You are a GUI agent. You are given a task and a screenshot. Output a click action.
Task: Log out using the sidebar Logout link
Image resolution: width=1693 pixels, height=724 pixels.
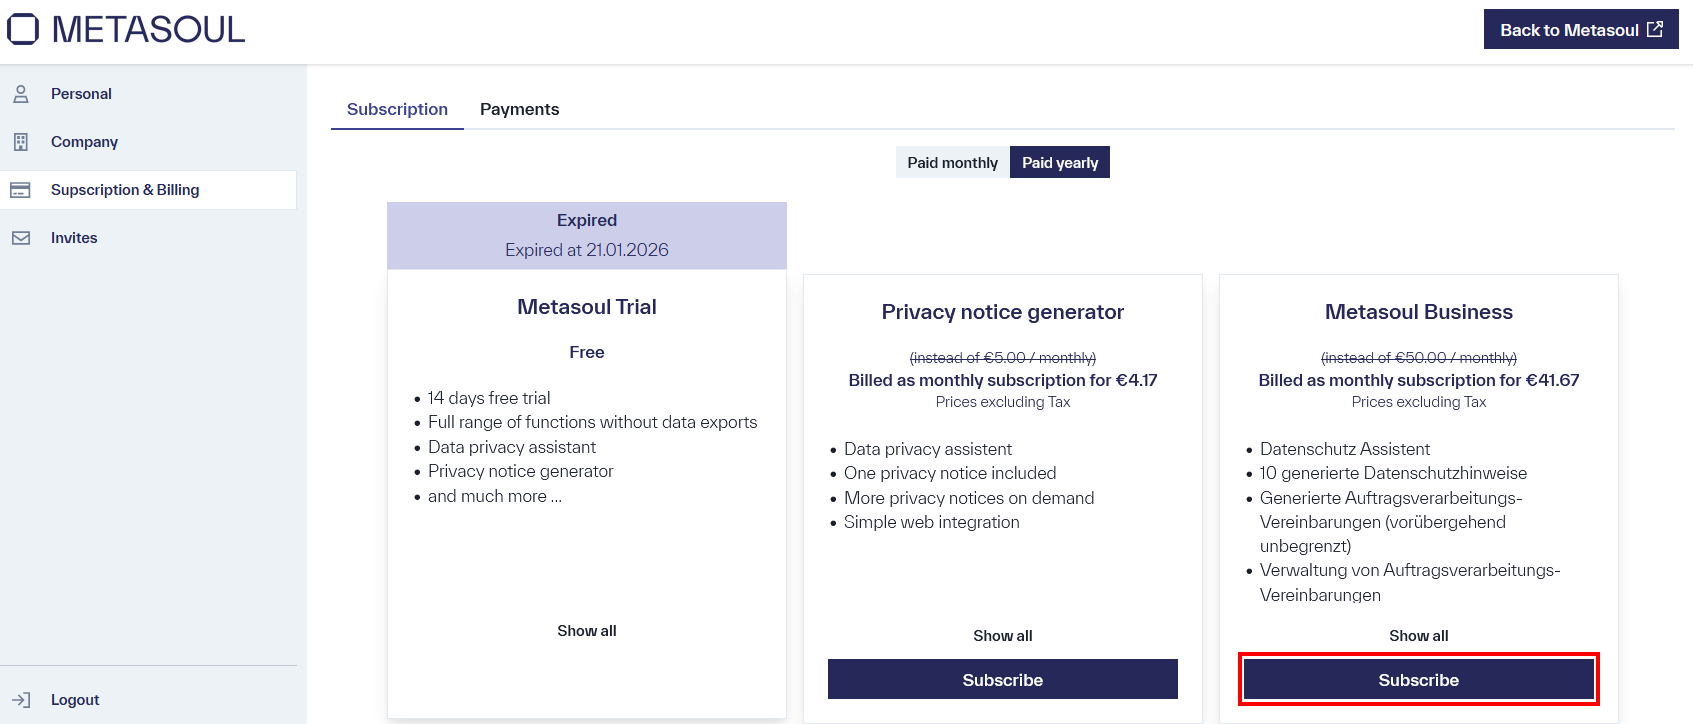(x=75, y=699)
